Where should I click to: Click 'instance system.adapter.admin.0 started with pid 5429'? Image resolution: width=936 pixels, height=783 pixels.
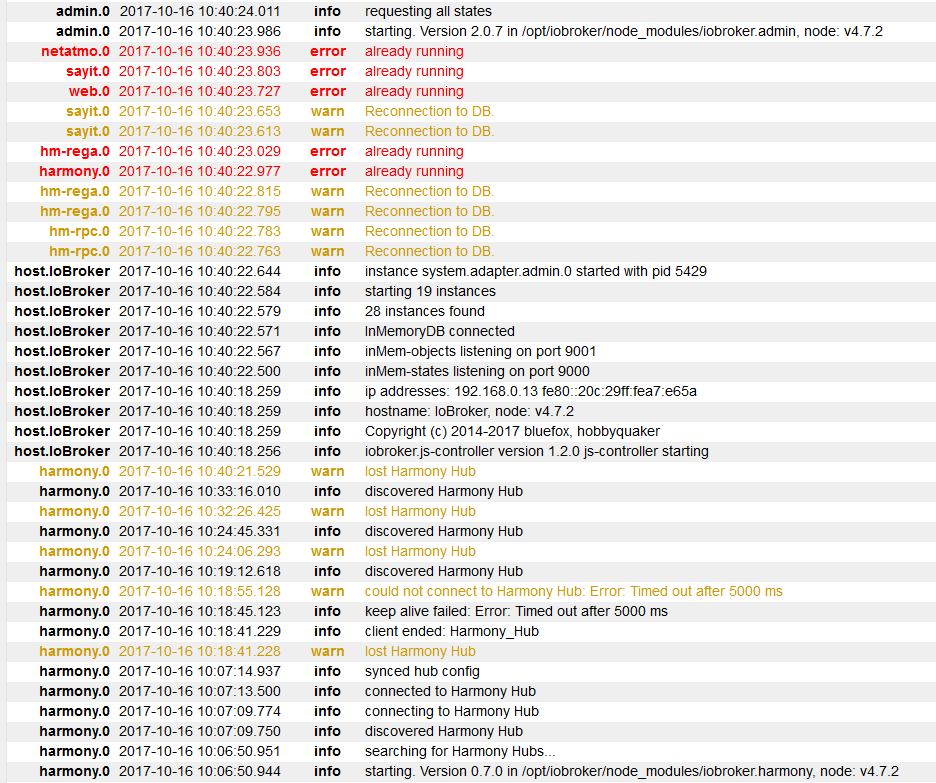coord(535,271)
